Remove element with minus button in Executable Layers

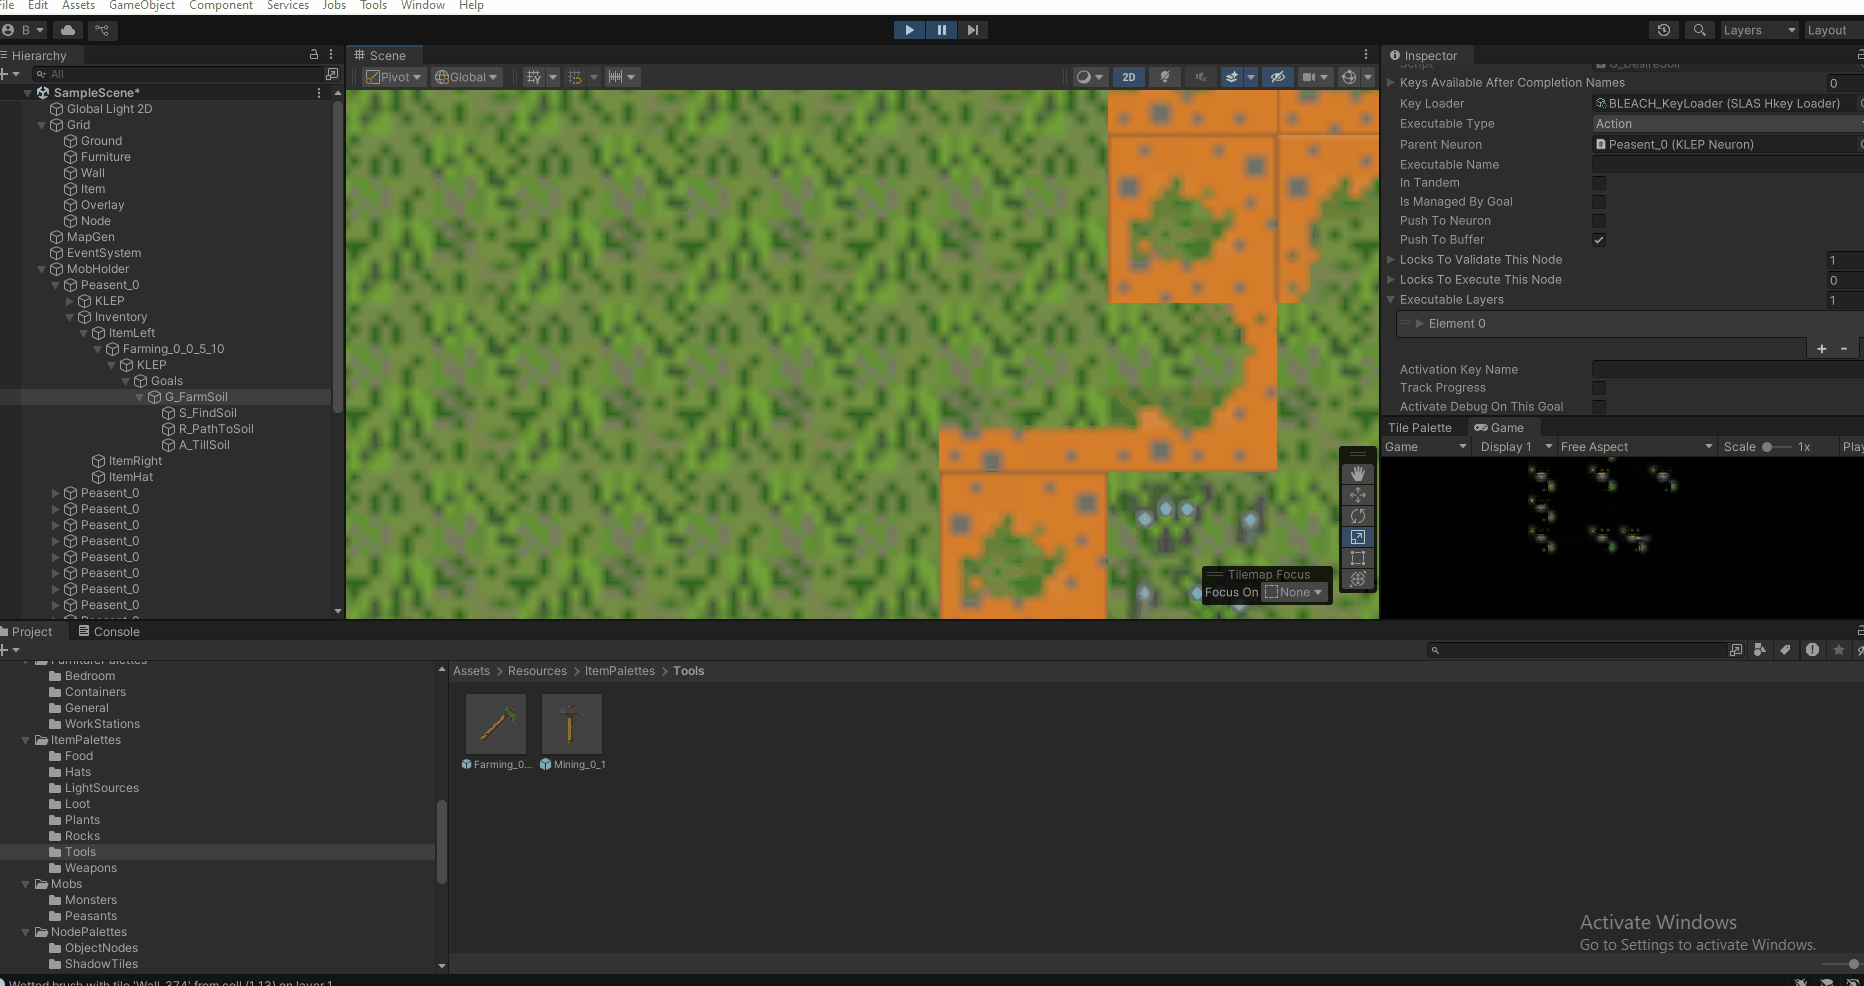(1844, 348)
